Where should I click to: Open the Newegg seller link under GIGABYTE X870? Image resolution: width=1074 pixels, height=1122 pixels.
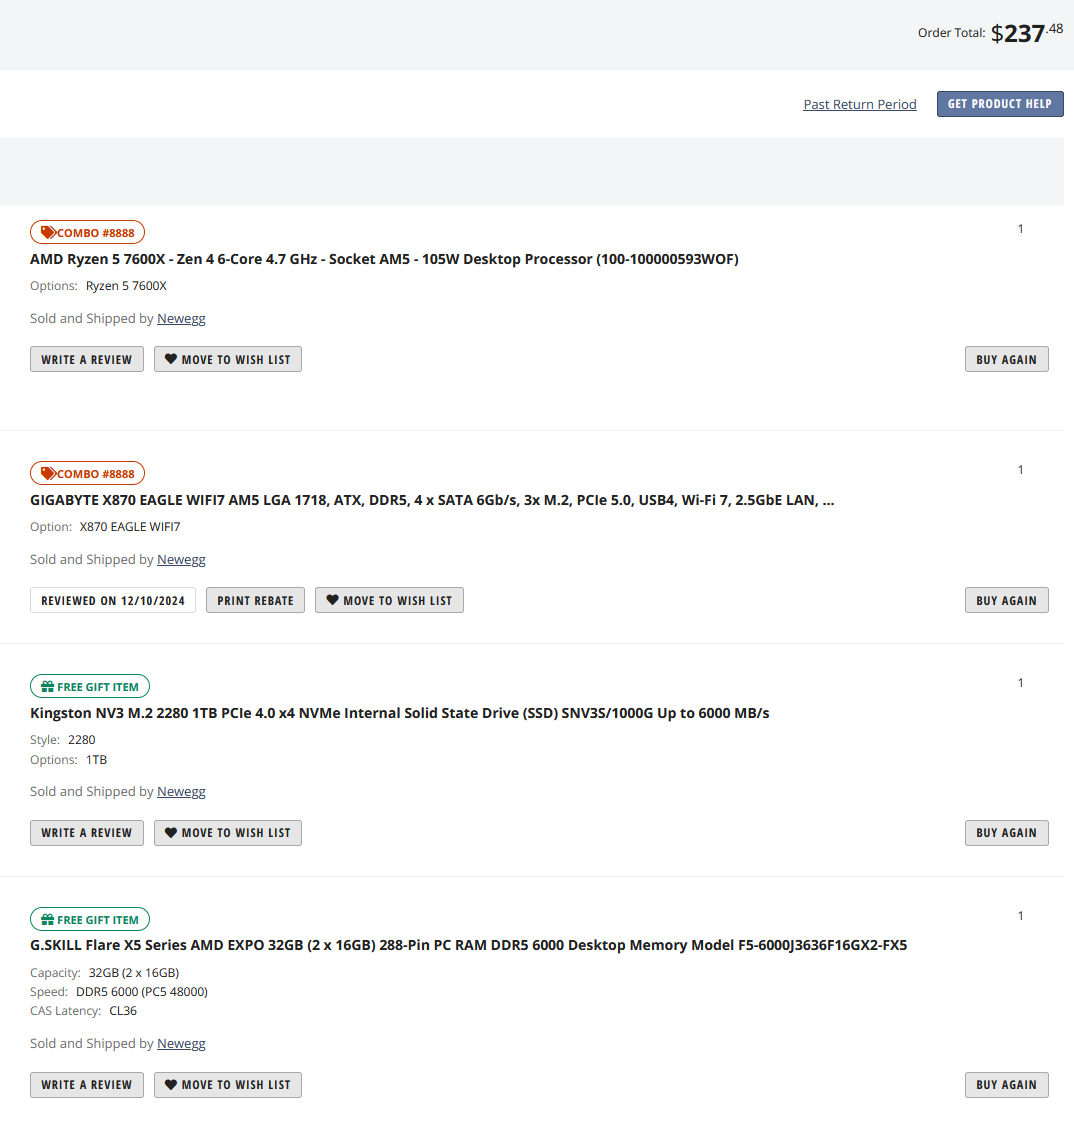click(181, 560)
